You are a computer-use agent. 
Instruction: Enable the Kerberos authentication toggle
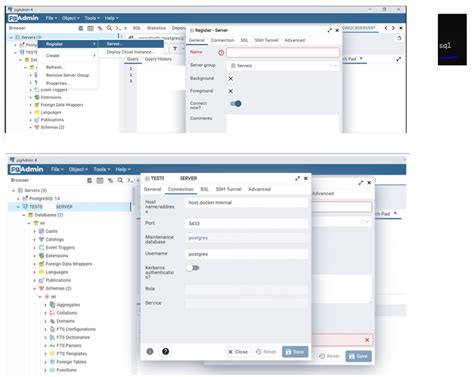tap(193, 268)
